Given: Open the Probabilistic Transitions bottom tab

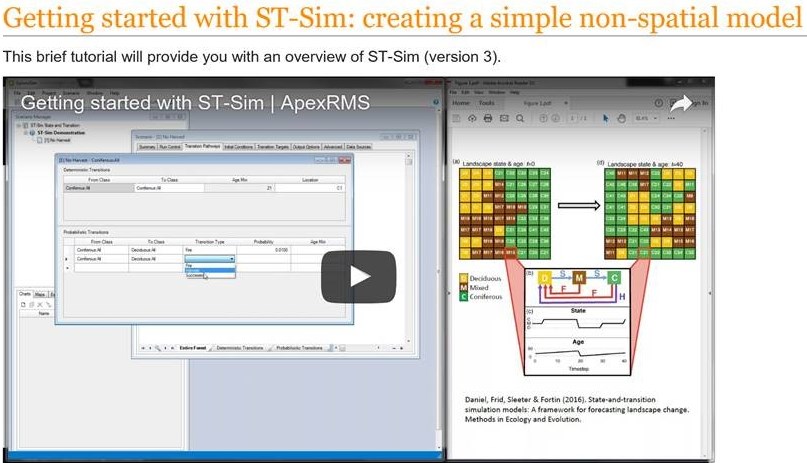Looking at the screenshot, I should [x=299, y=348].
